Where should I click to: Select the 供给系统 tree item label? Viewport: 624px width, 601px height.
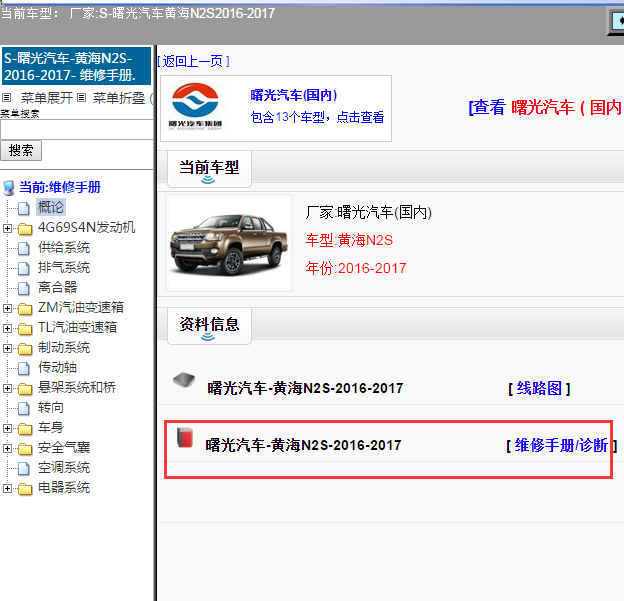(x=64, y=248)
